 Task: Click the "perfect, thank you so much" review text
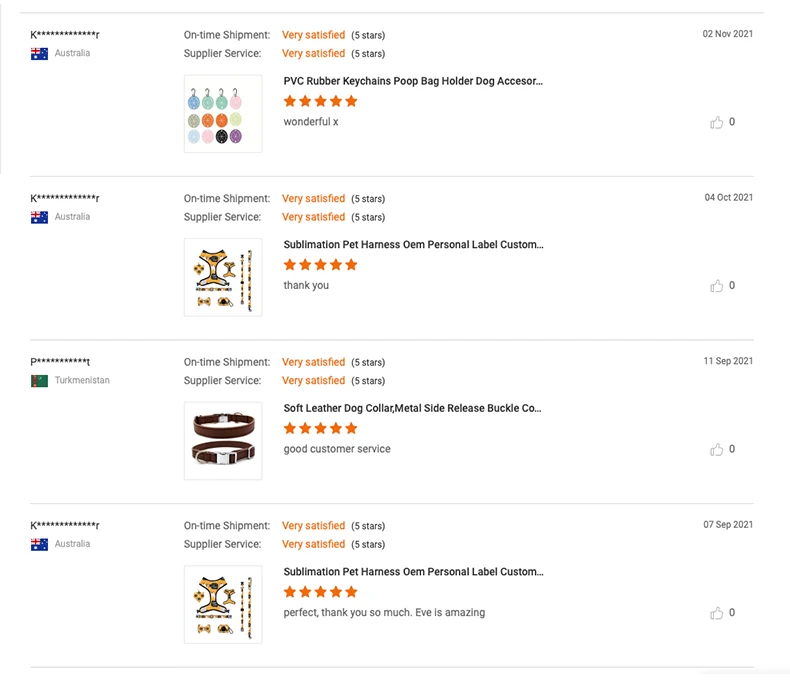tap(384, 613)
